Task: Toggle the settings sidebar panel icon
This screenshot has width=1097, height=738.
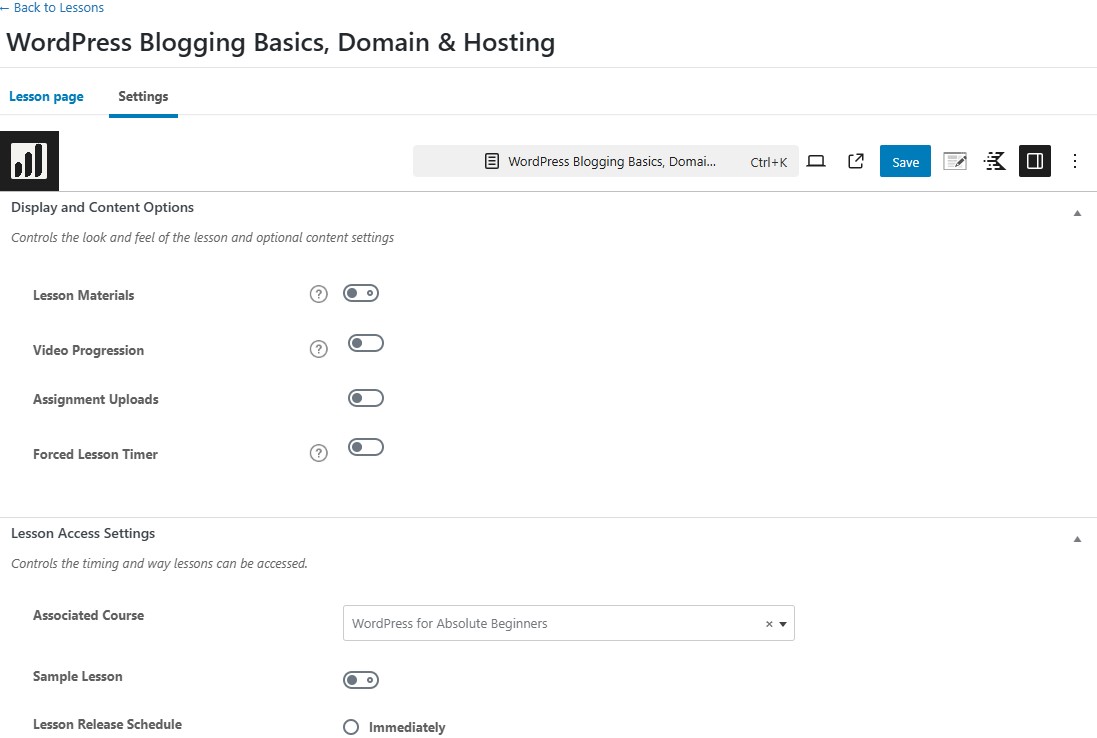Action: [x=1035, y=162]
